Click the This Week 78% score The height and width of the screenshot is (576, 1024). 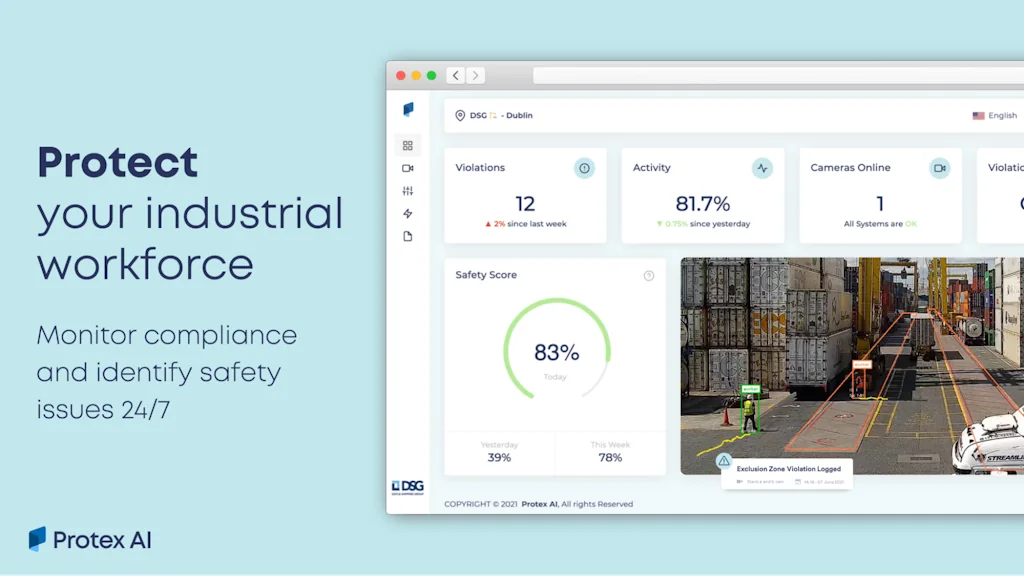point(610,452)
